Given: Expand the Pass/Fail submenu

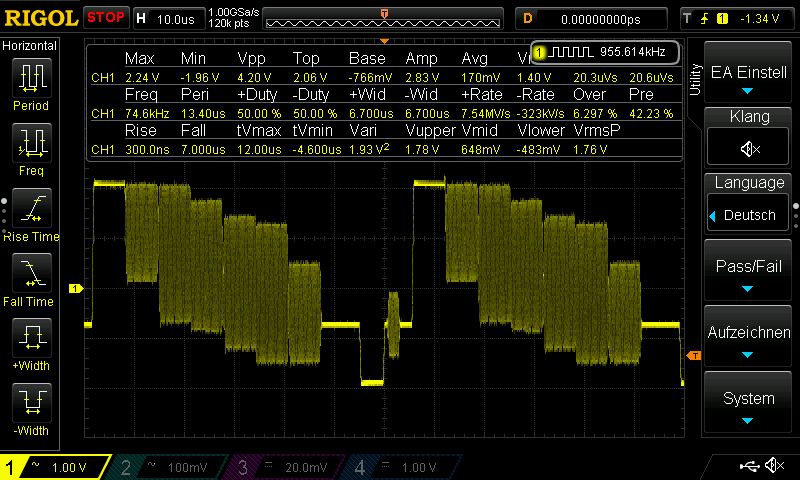Looking at the screenshot, I should 749,274.
